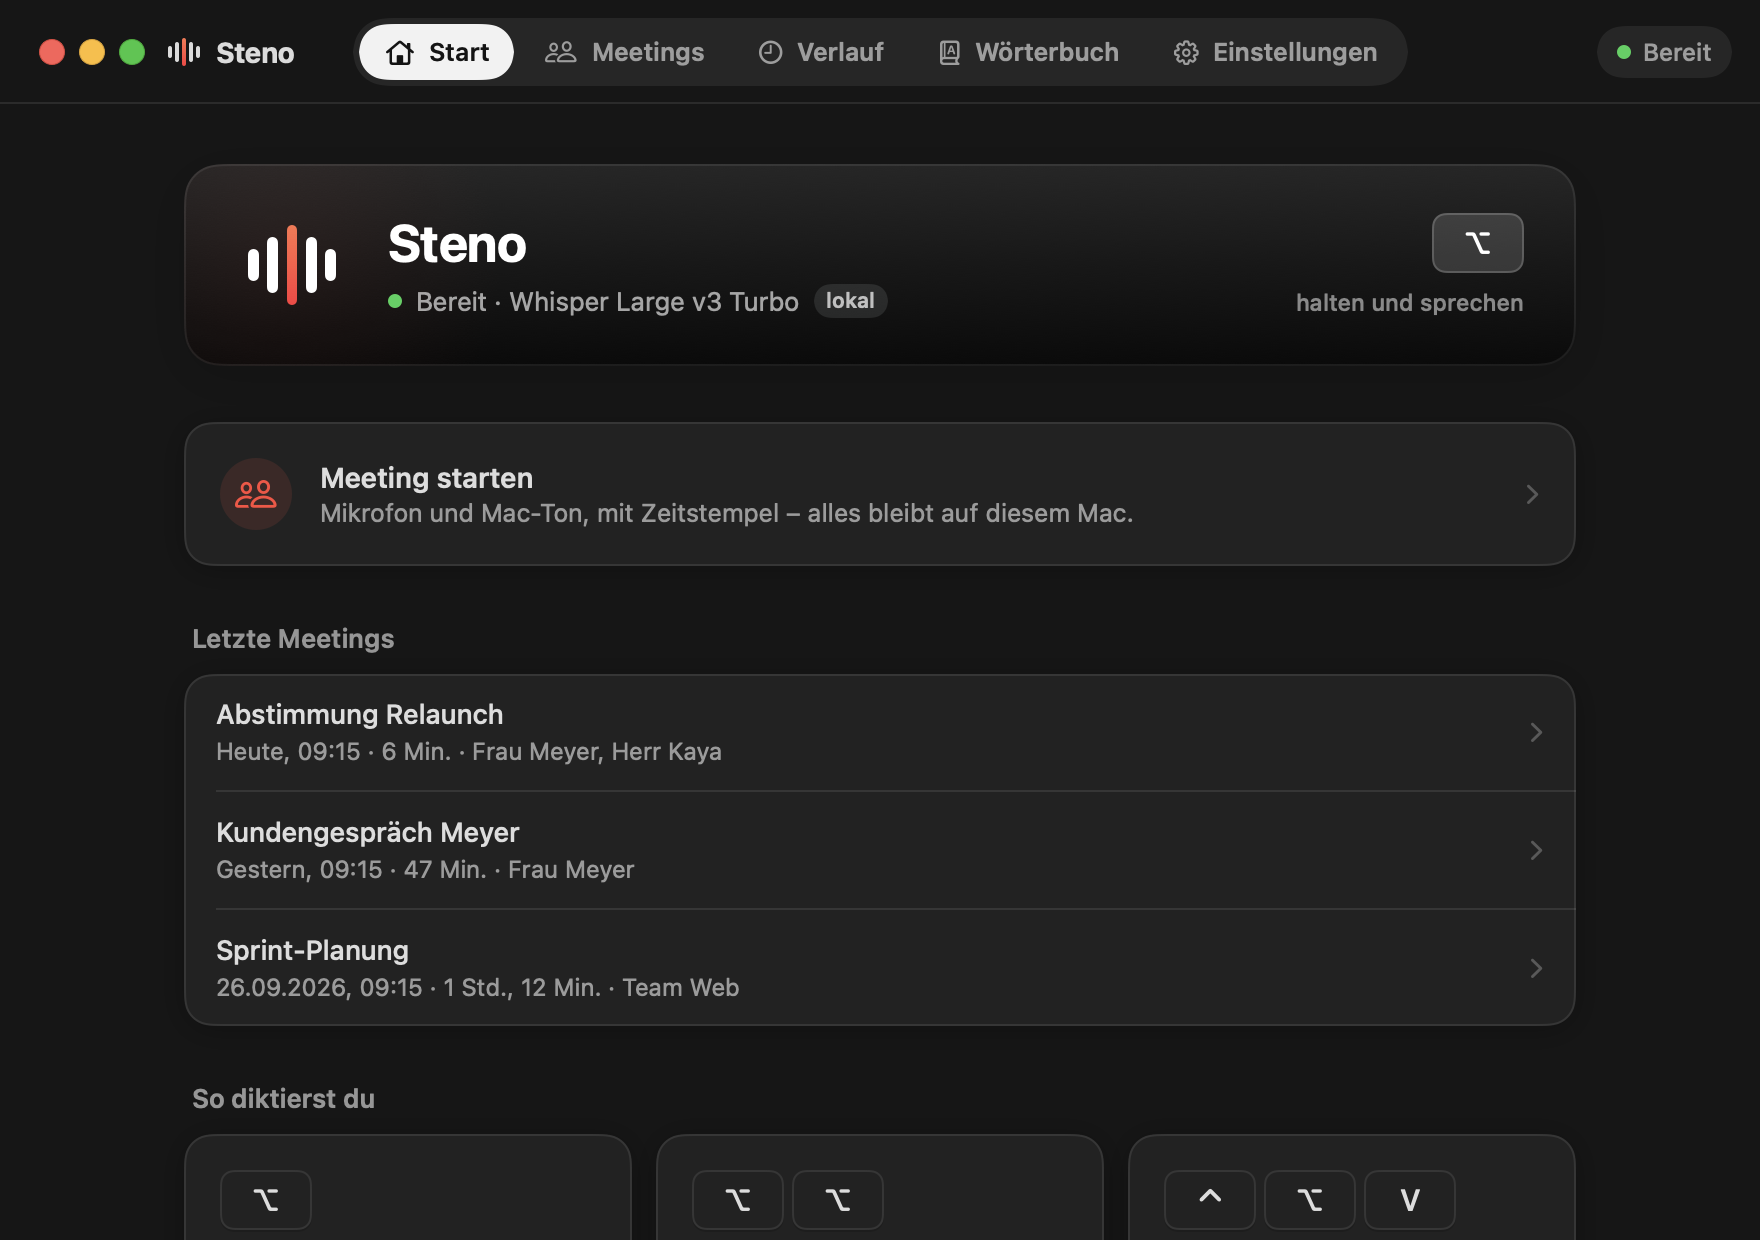Viewport: 1760px width, 1240px height.
Task: Click the Control caret key in third card
Action: pos(1210,1200)
